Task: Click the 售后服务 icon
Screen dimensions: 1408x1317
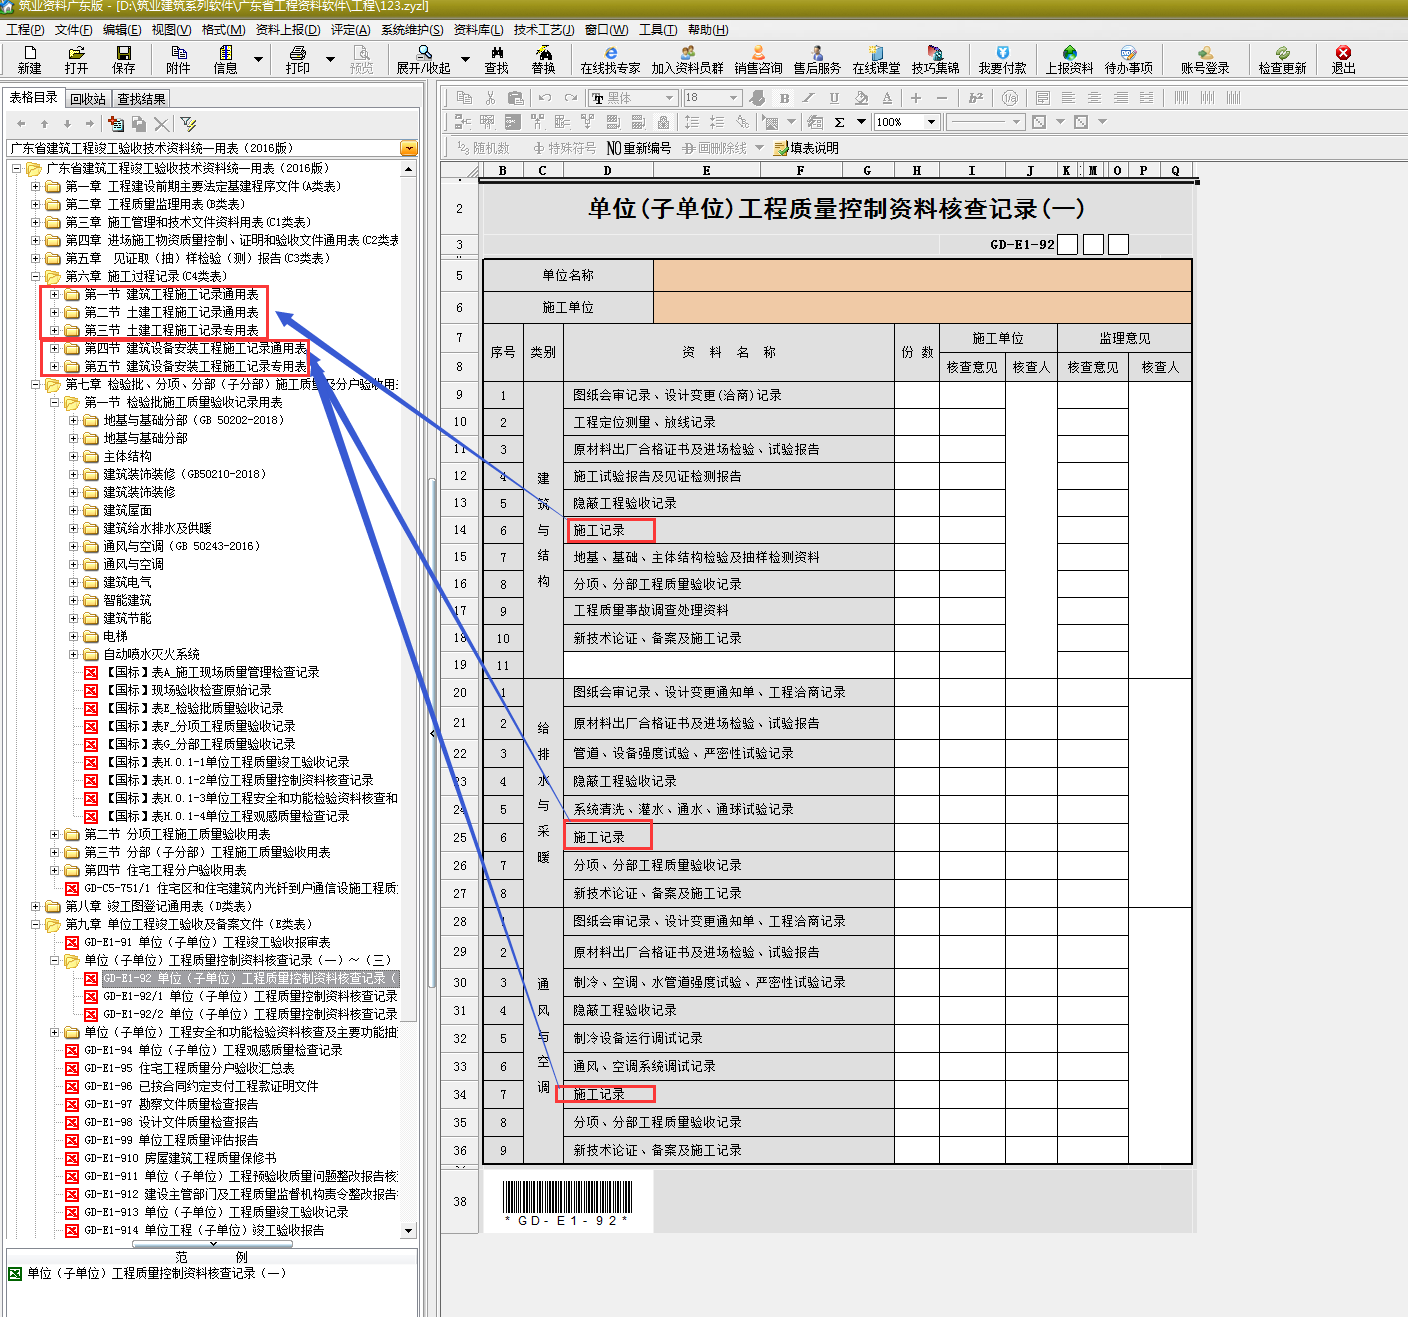Action: pos(817,52)
